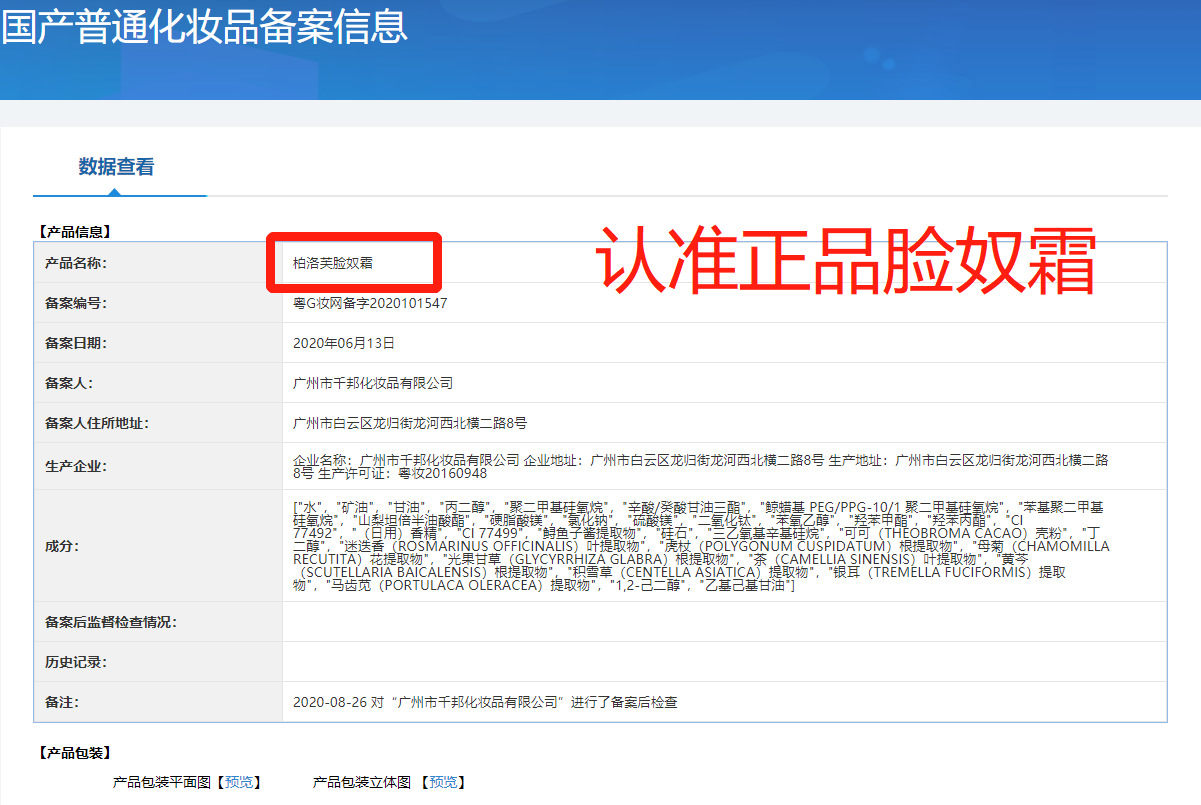This screenshot has height=805, width=1201.
Task: Click the 生产企业 row label
Action: click(x=76, y=466)
